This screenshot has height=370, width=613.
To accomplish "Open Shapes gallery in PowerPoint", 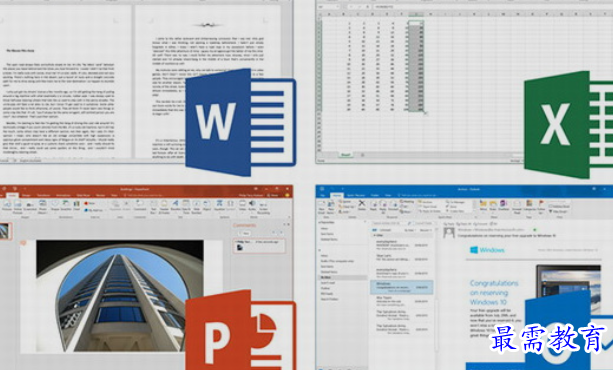I will pos(55,206).
